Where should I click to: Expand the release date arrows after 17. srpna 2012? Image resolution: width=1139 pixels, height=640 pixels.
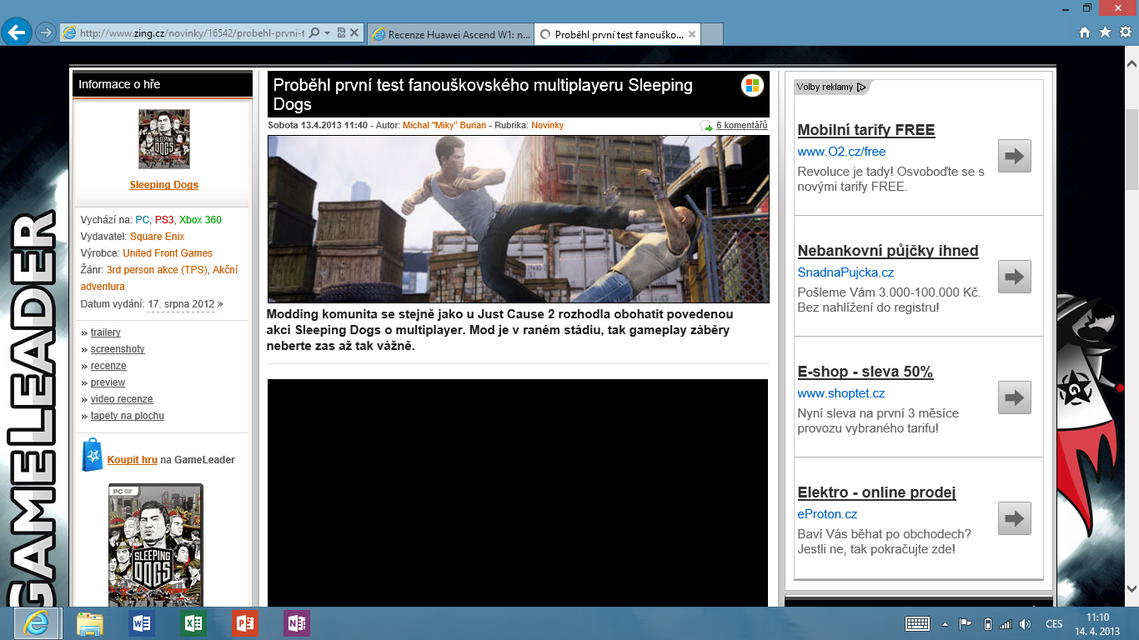pos(220,304)
